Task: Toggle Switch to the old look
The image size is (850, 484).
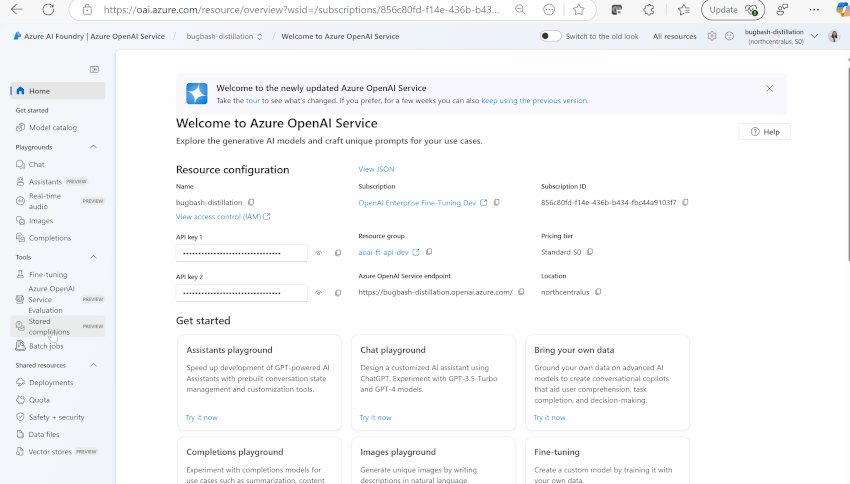Action: (550, 36)
